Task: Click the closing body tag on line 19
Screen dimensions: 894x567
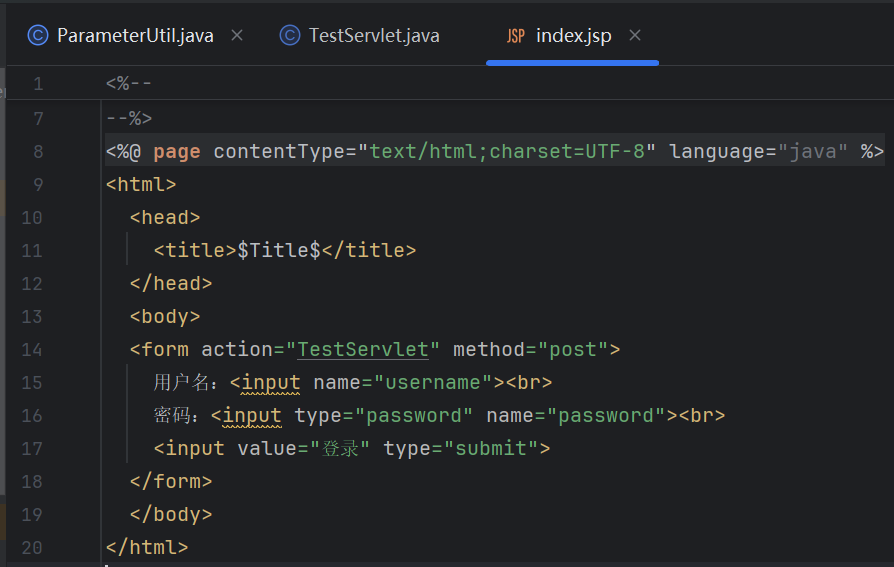Action: point(171,515)
